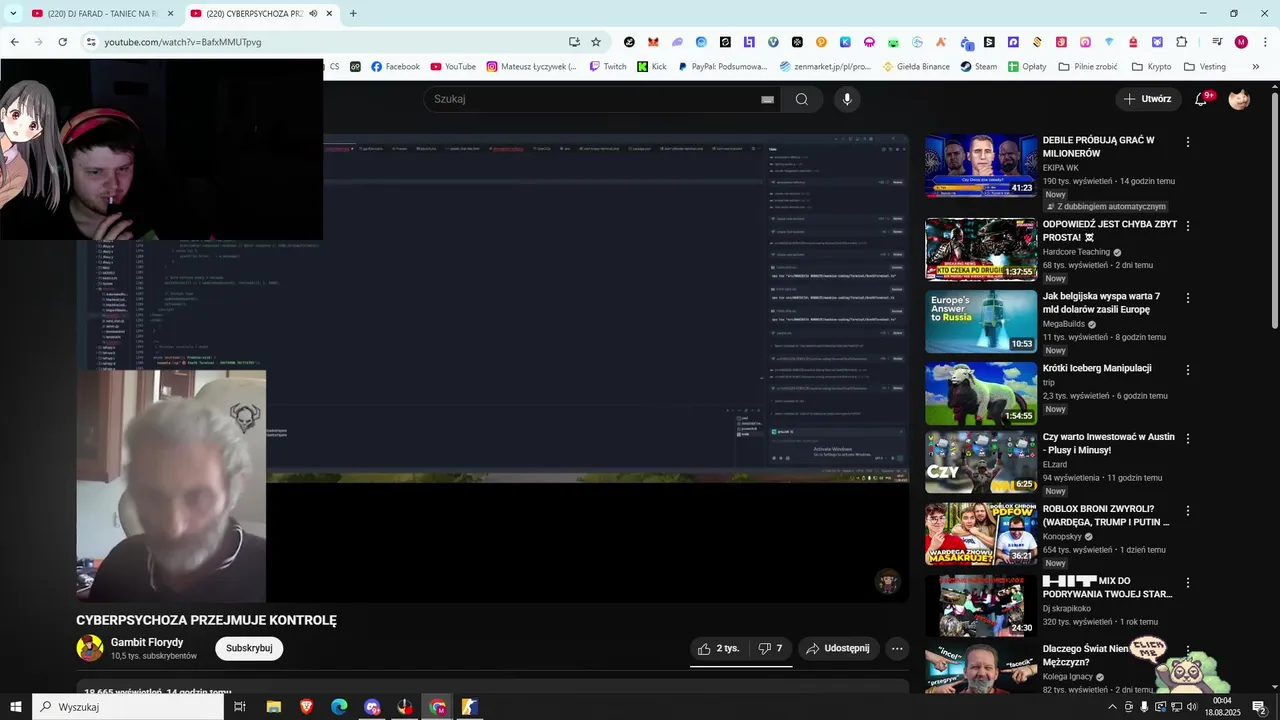Open the YouTube account avatar menu
The height and width of the screenshot is (720, 1280).
pyautogui.click(x=1239, y=99)
